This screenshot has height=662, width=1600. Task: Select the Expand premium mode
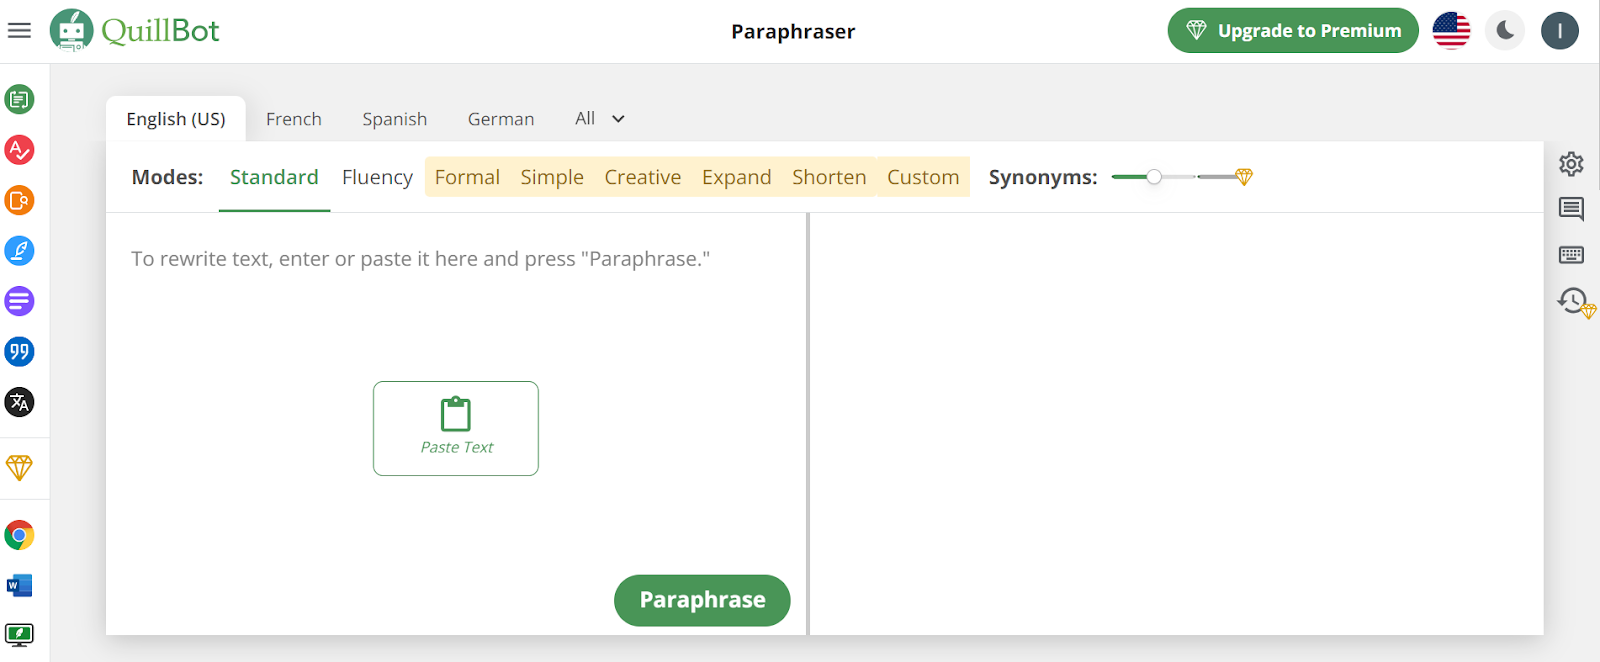(x=737, y=177)
